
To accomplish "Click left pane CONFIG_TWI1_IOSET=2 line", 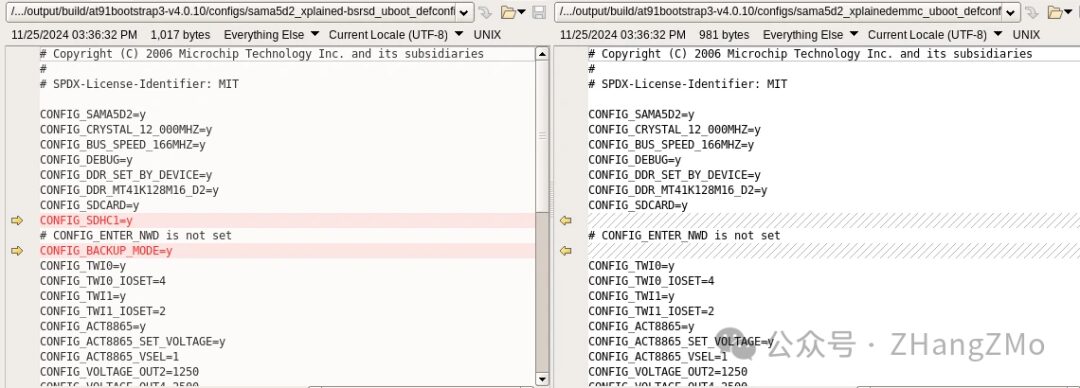I will 103,312.
